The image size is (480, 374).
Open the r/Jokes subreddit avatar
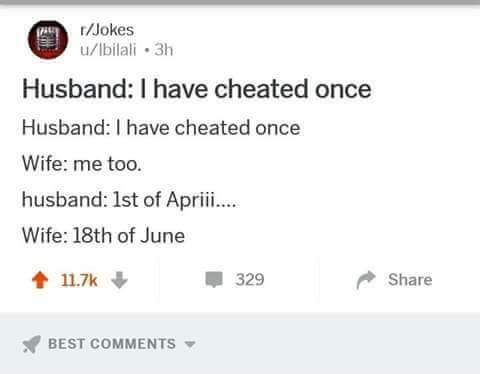click(48, 40)
